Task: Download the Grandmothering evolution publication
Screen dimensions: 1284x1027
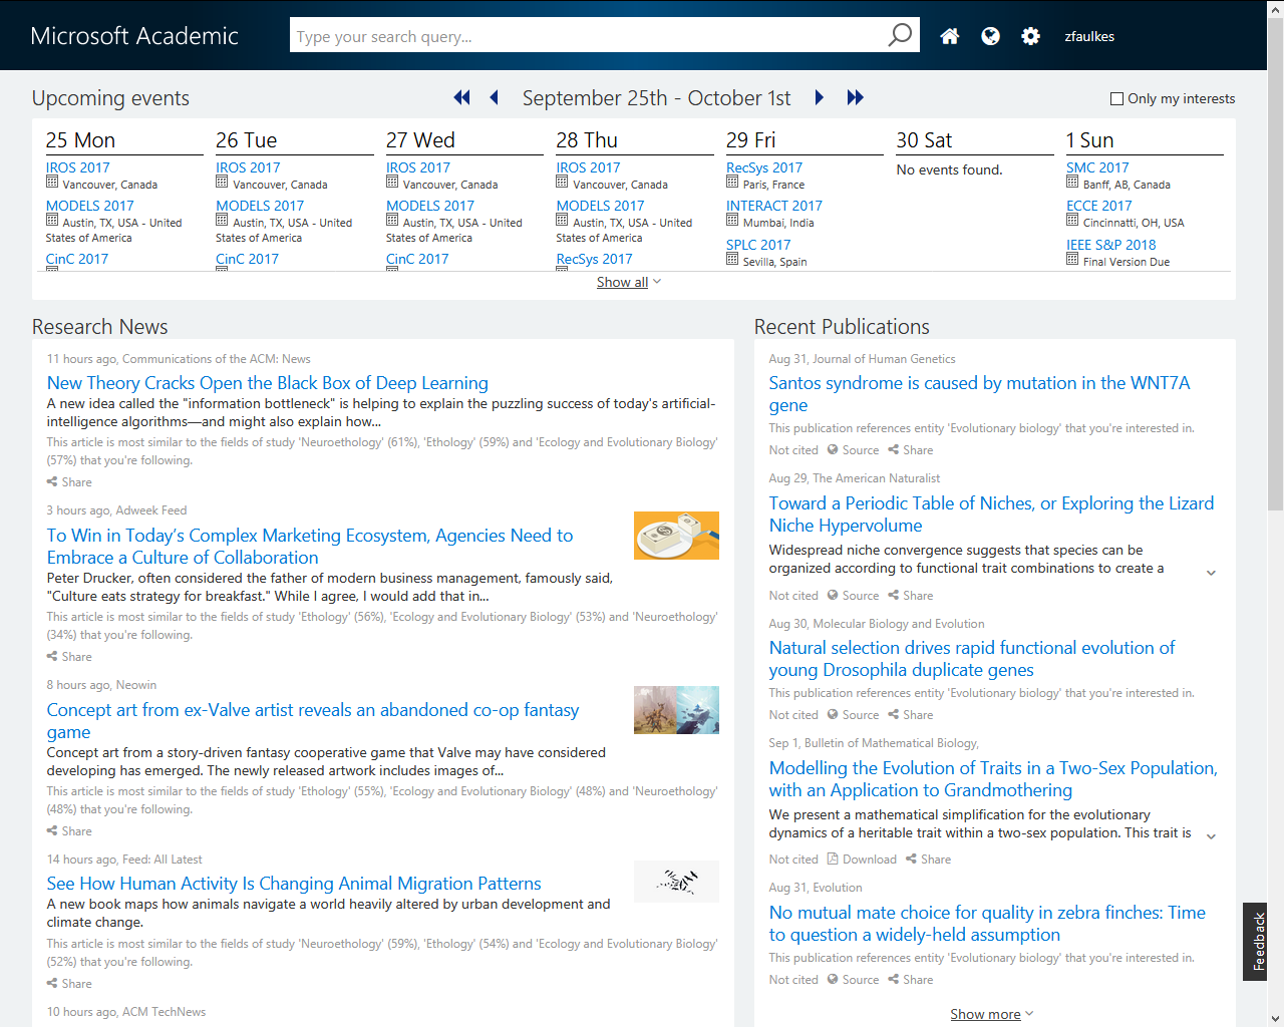Action: (x=862, y=859)
